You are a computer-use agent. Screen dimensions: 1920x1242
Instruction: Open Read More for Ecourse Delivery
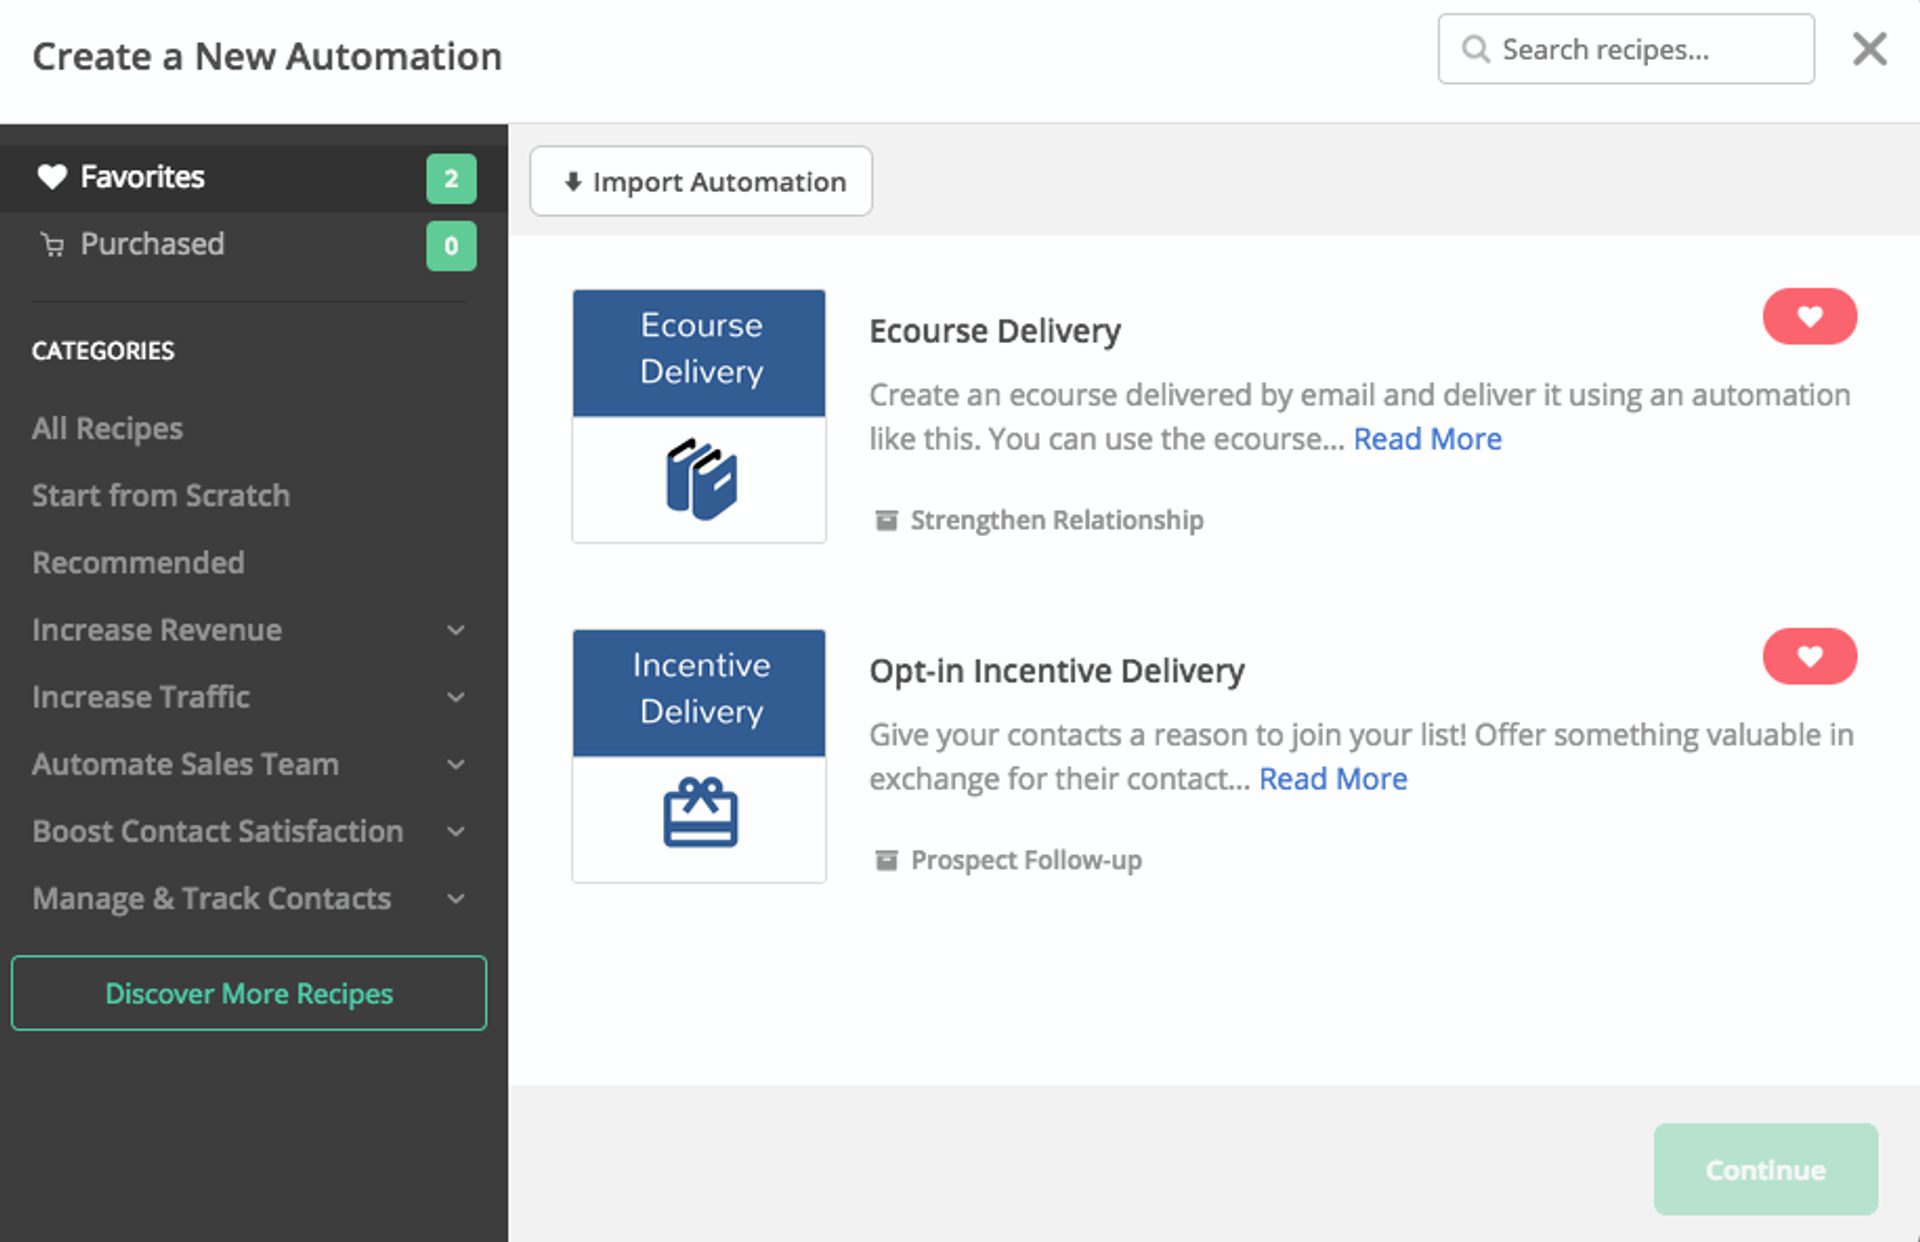[x=1427, y=438]
